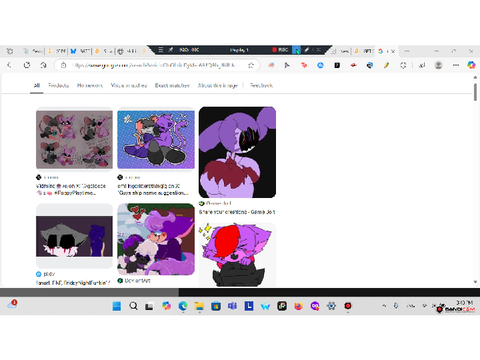Click the Feedback link
Viewport: 480px width, 360px height.
tap(261, 86)
